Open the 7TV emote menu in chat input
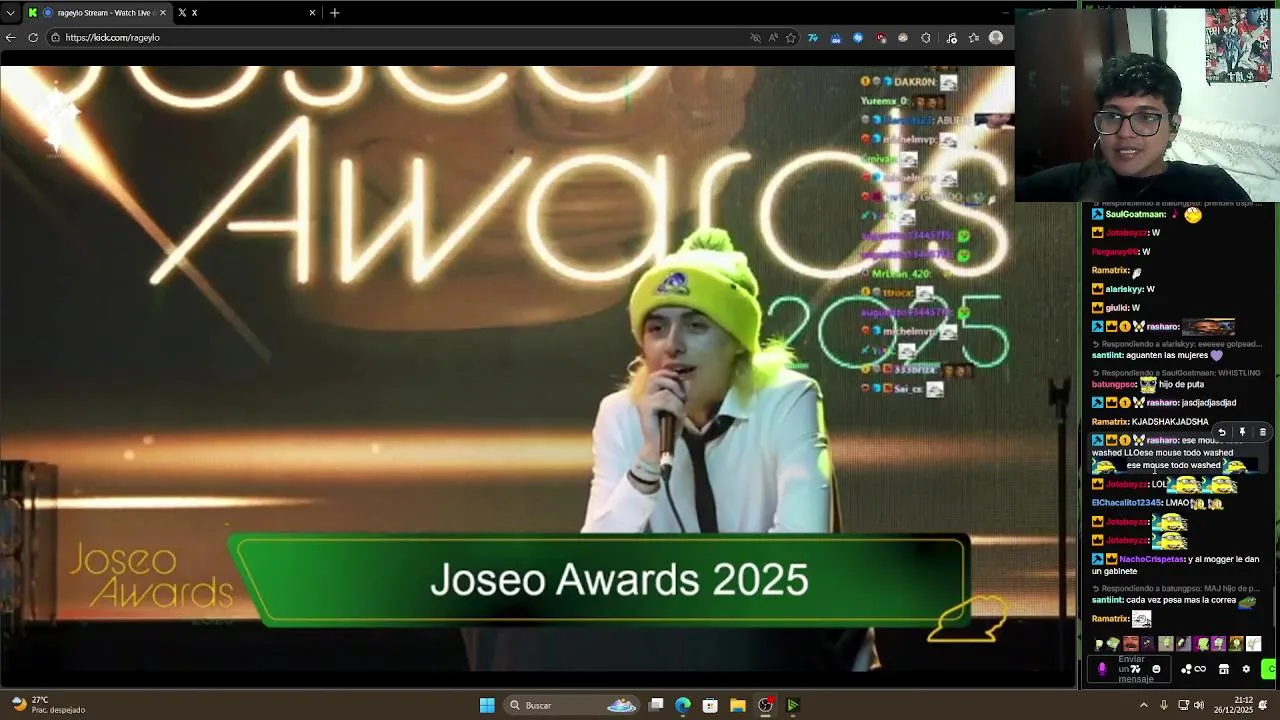This screenshot has width=1280, height=720. 1136,669
